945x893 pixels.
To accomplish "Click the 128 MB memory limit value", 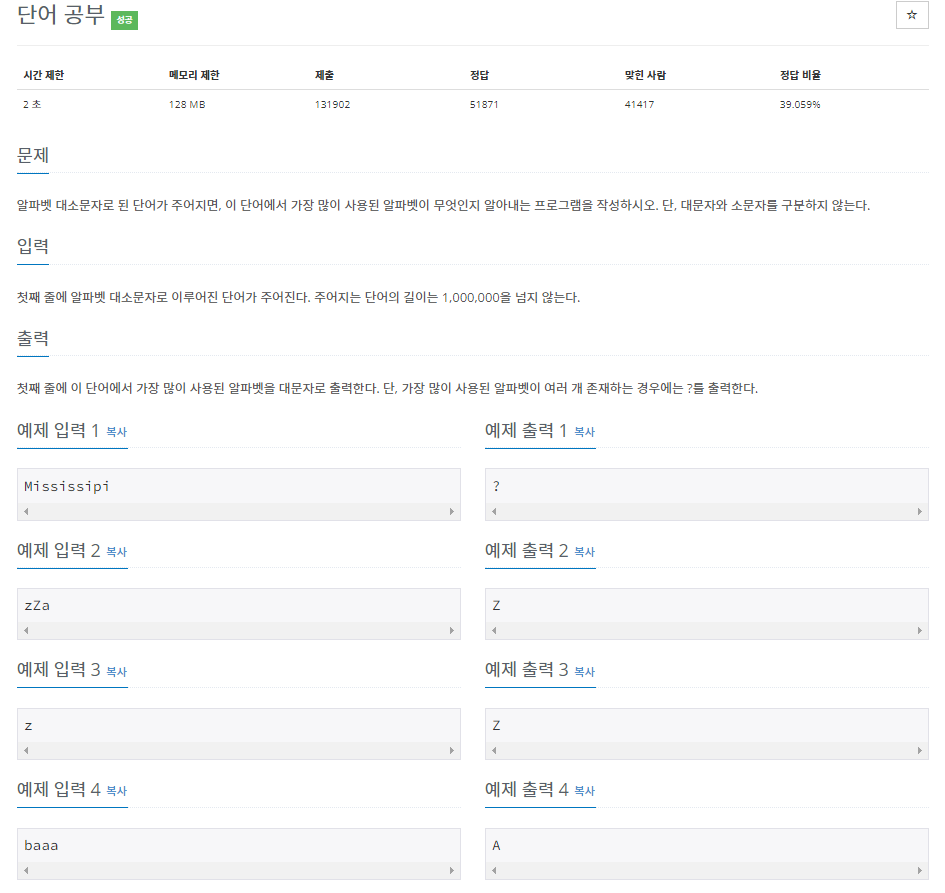I will coord(187,105).
